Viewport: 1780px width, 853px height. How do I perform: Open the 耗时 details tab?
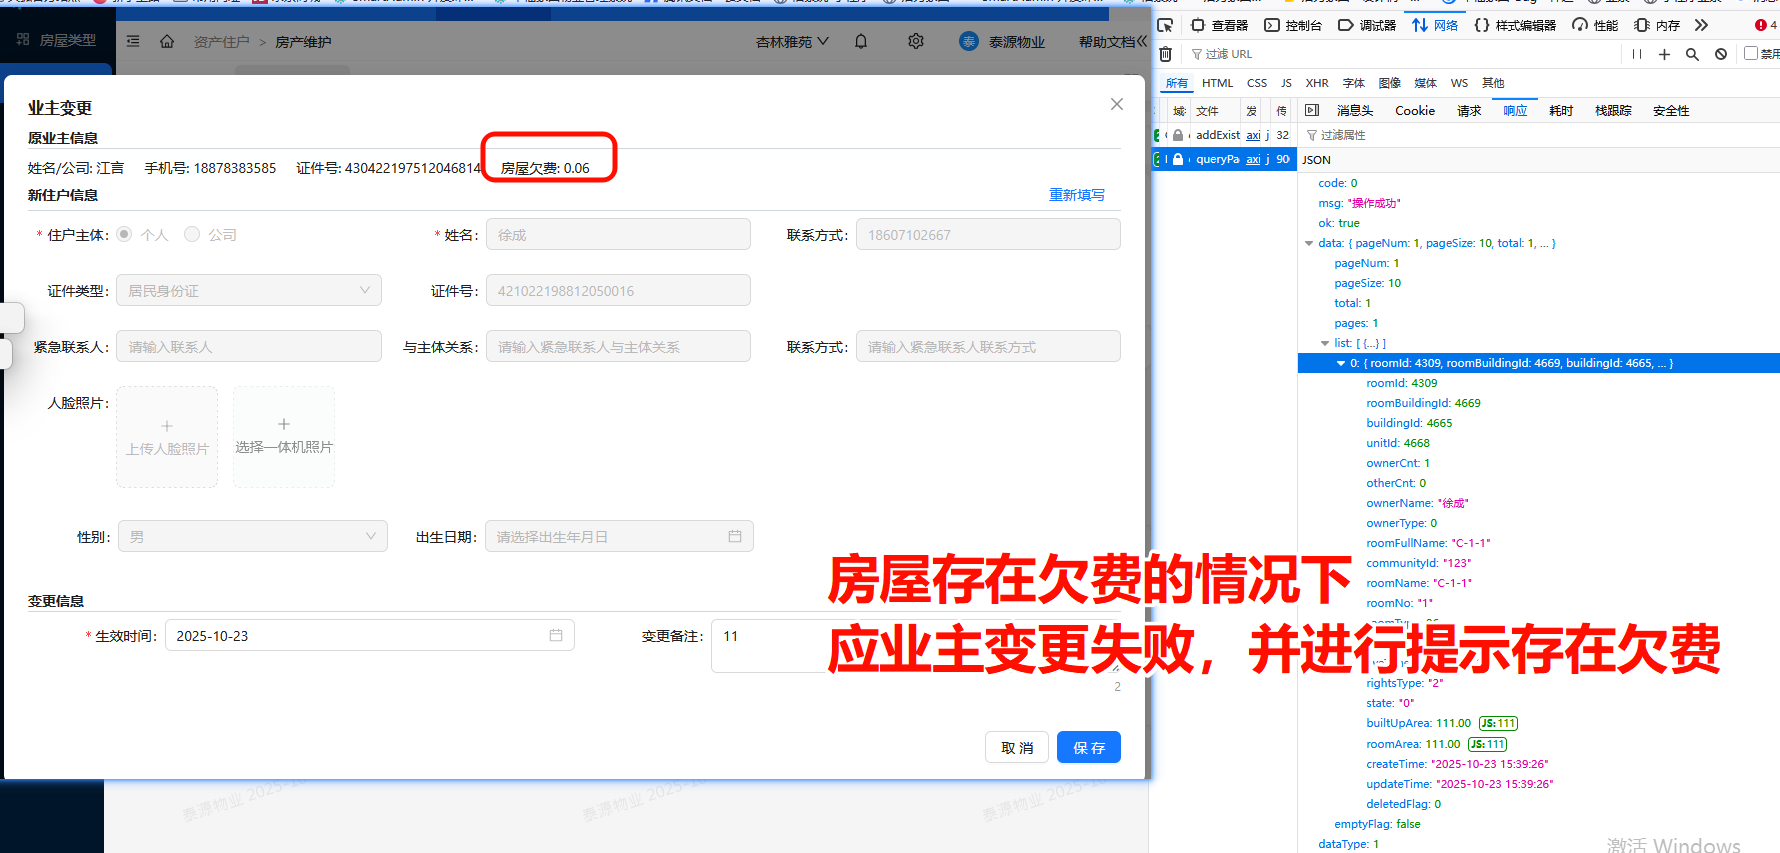[x=1561, y=111]
